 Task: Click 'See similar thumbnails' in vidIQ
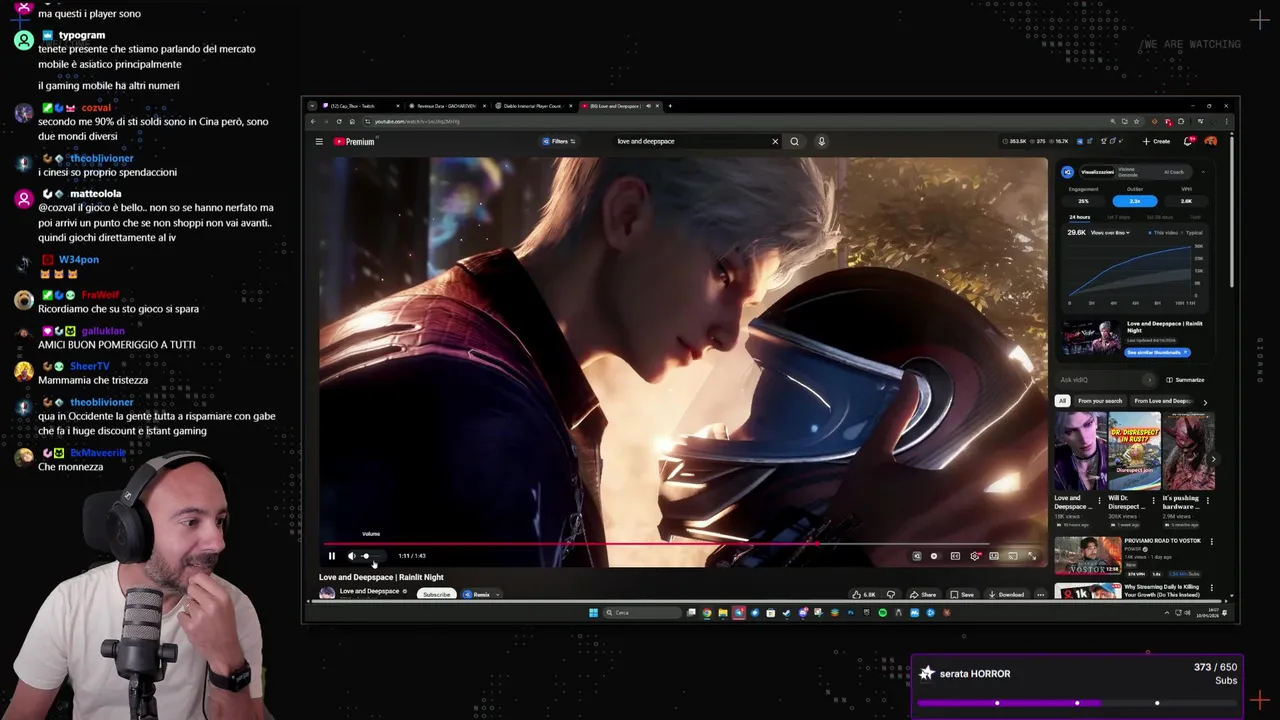coord(1158,352)
